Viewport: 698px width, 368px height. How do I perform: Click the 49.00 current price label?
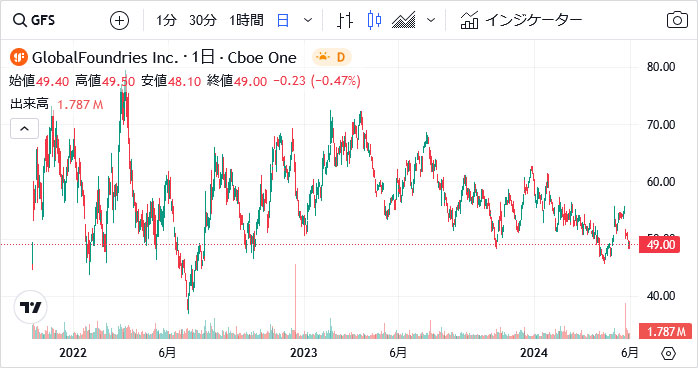pos(660,245)
